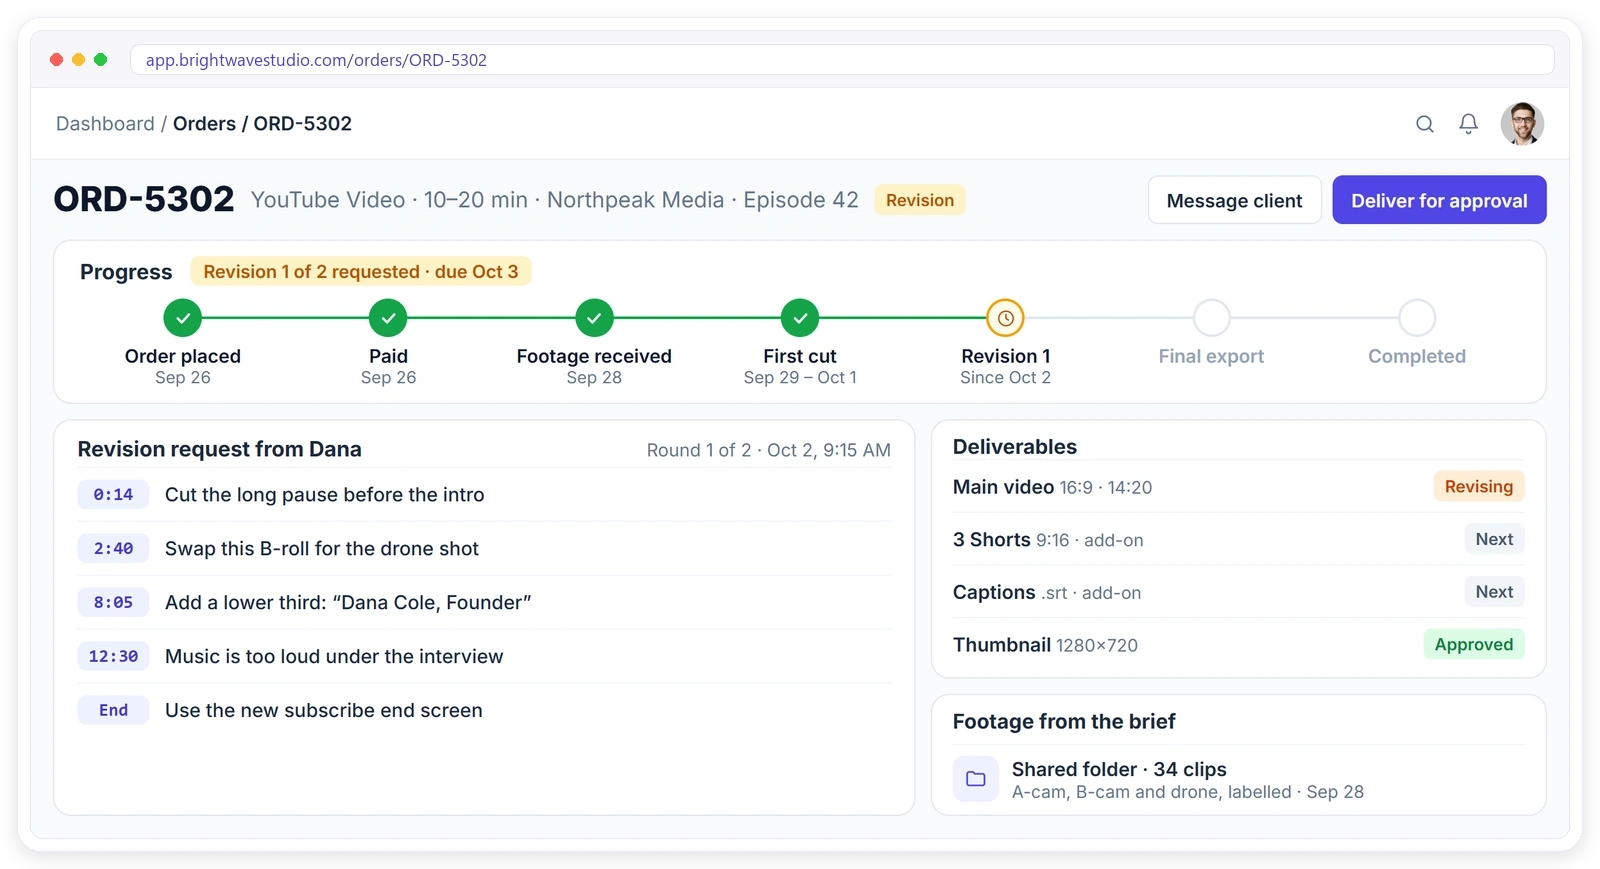The width and height of the screenshot is (1600, 869).
Task: Click the End timestamp tag
Action: pos(113,710)
